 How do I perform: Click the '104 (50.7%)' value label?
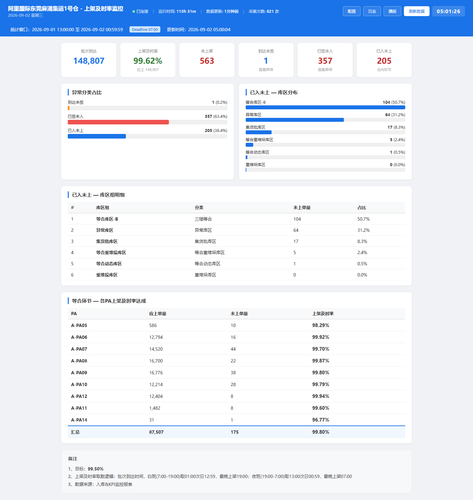point(394,102)
